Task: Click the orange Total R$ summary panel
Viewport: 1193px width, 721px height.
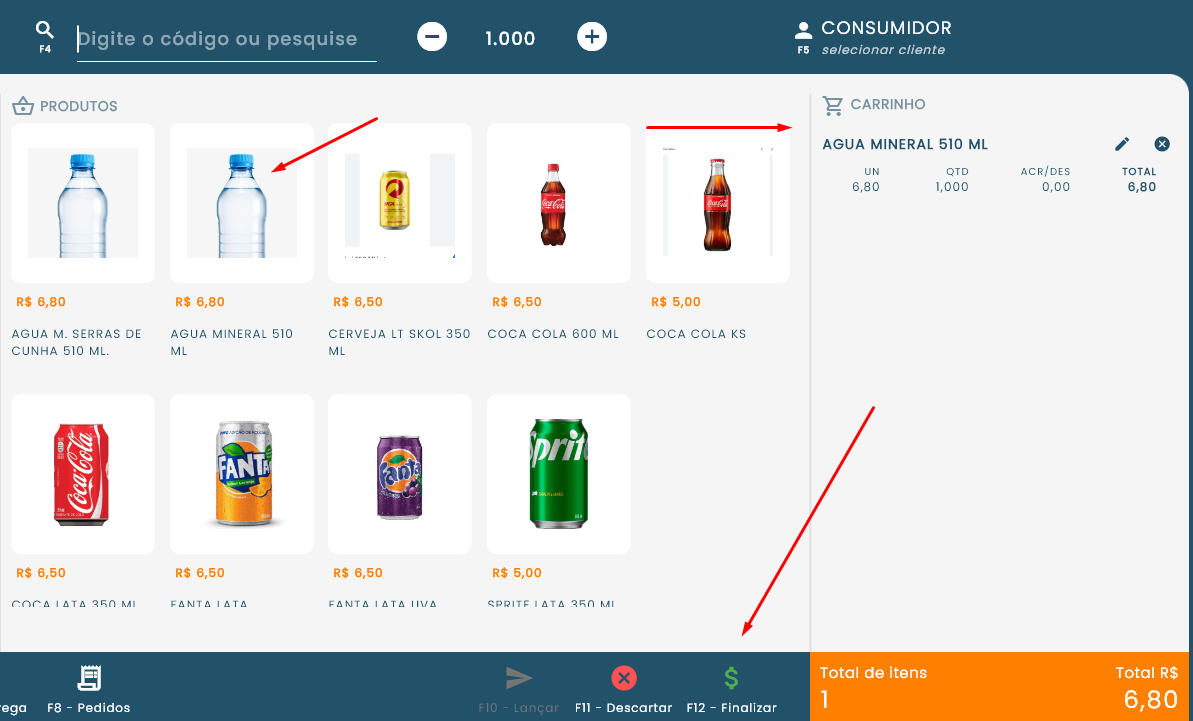Action: 1000,687
